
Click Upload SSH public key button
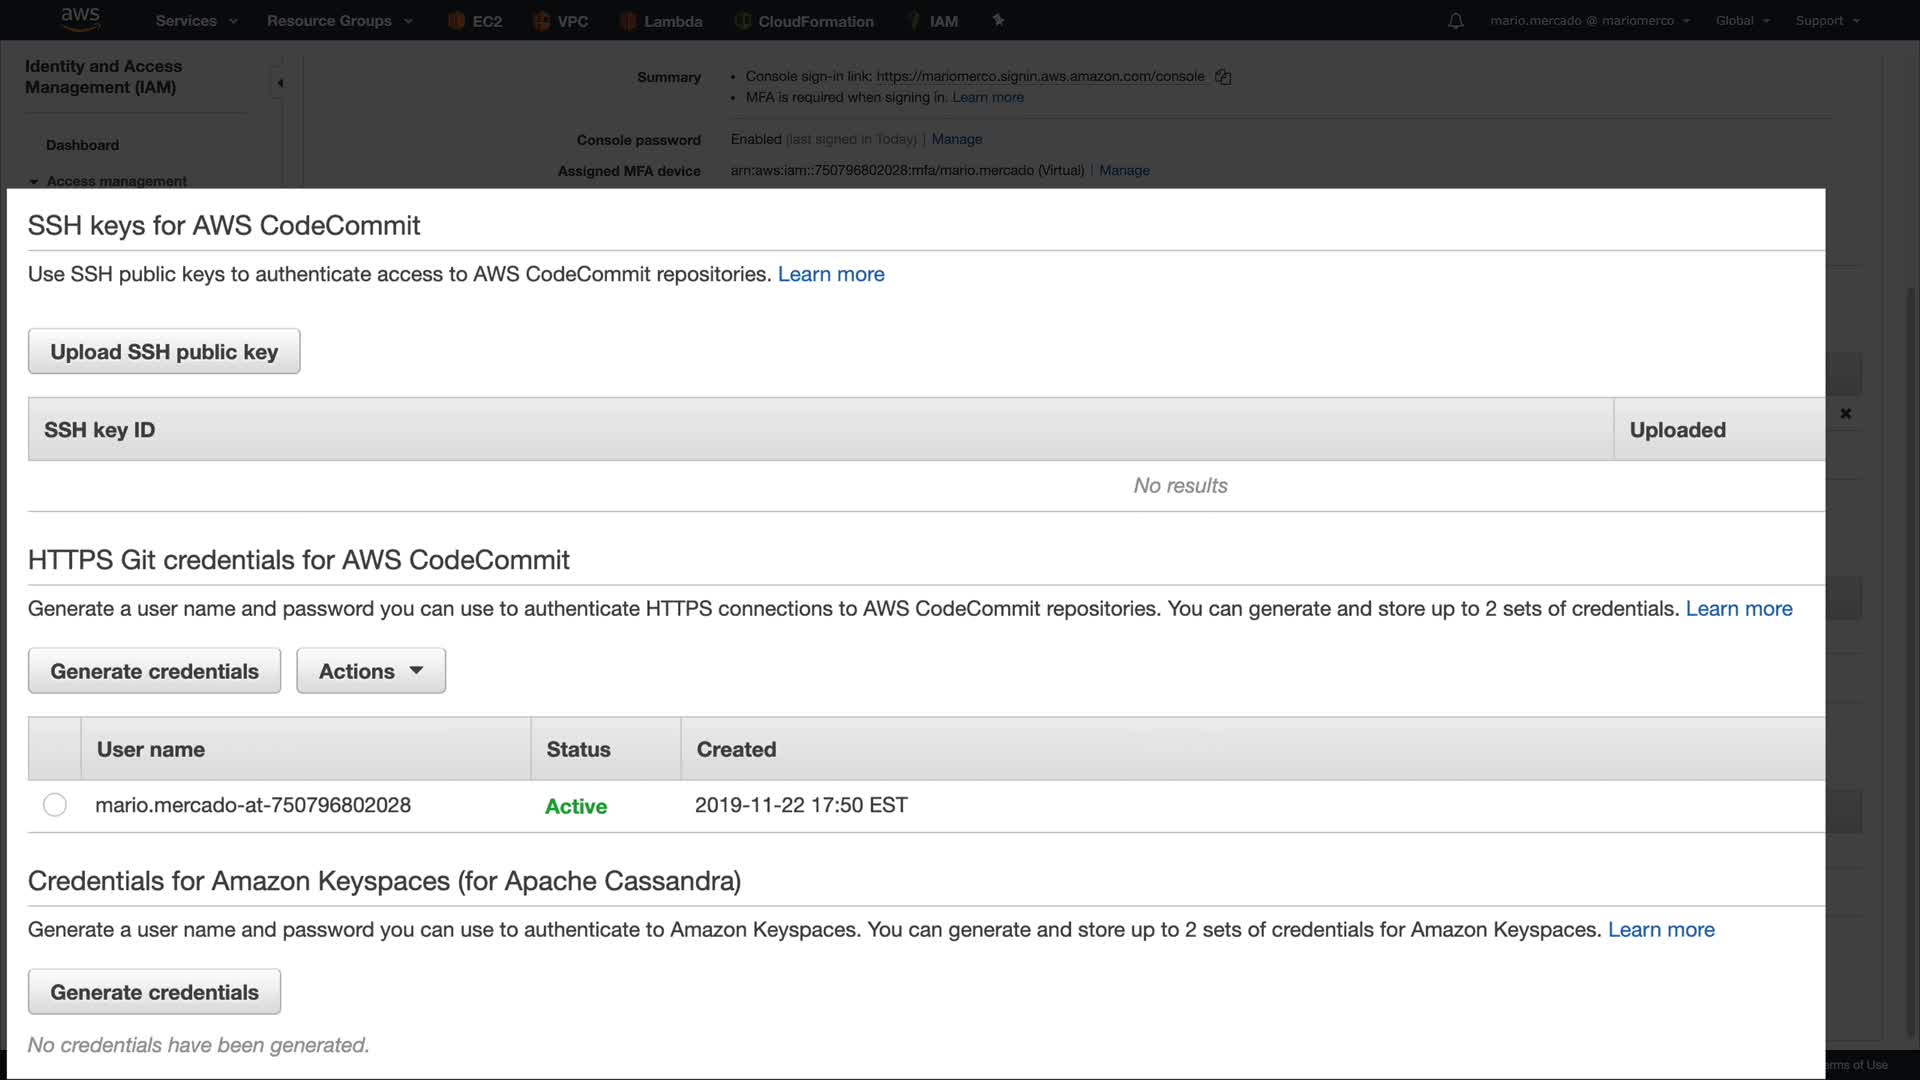(x=164, y=352)
